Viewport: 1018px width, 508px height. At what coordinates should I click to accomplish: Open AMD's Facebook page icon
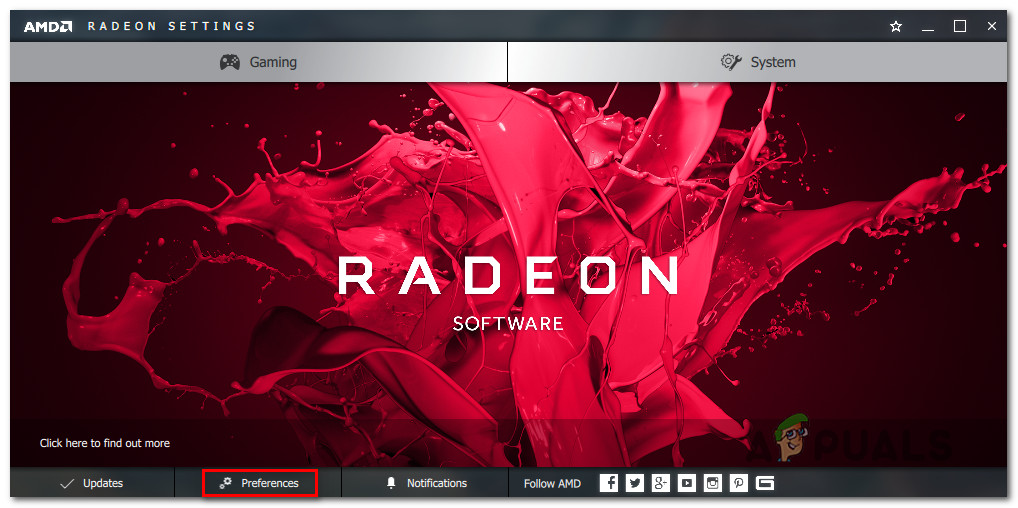coord(609,483)
